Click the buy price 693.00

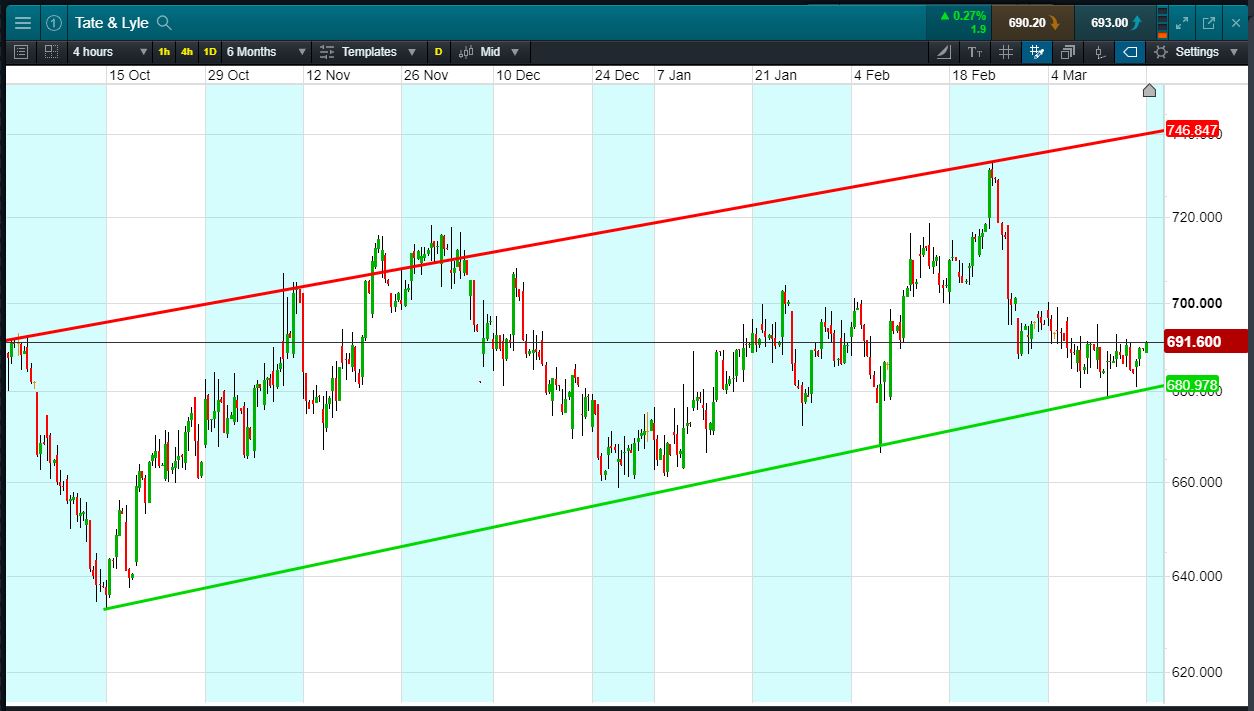1116,22
